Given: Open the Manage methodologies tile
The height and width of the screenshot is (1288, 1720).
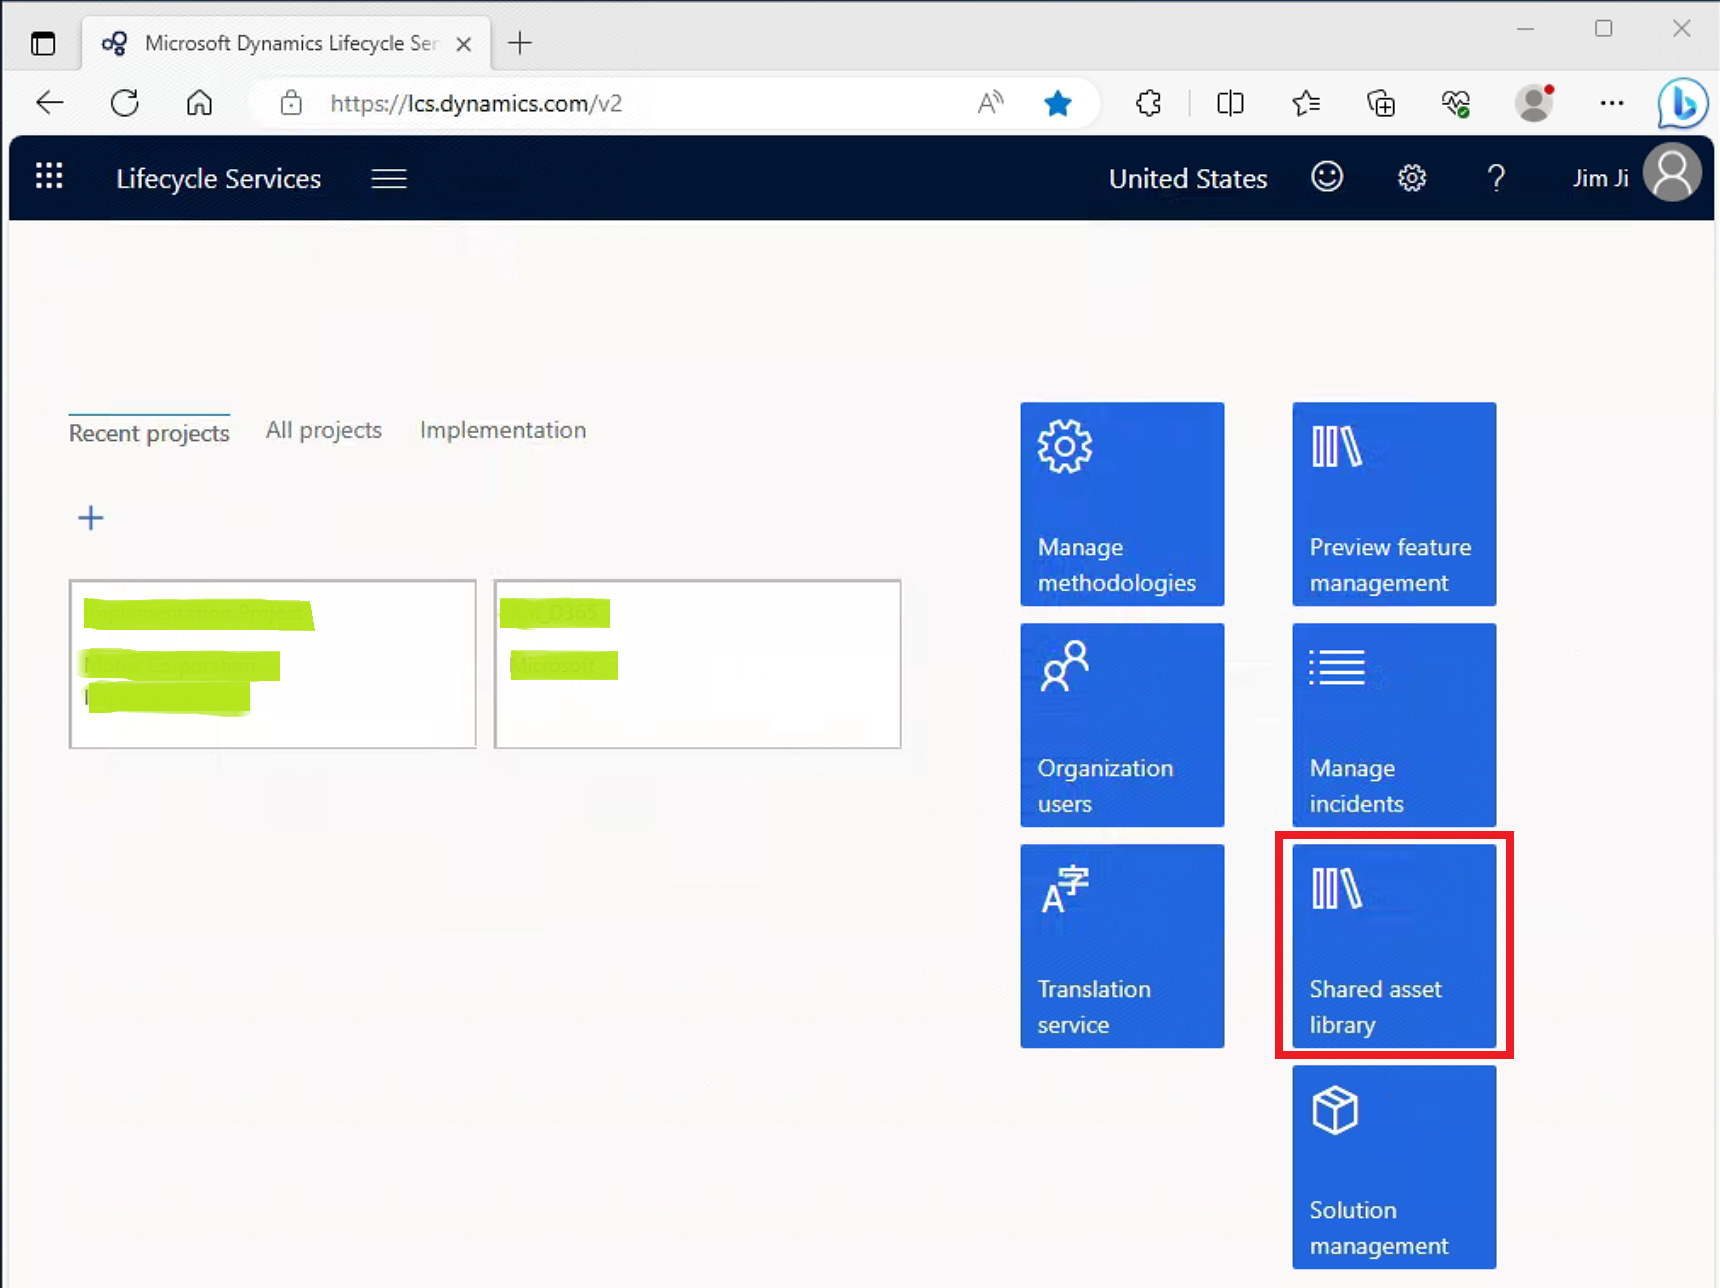Looking at the screenshot, I should [x=1122, y=504].
